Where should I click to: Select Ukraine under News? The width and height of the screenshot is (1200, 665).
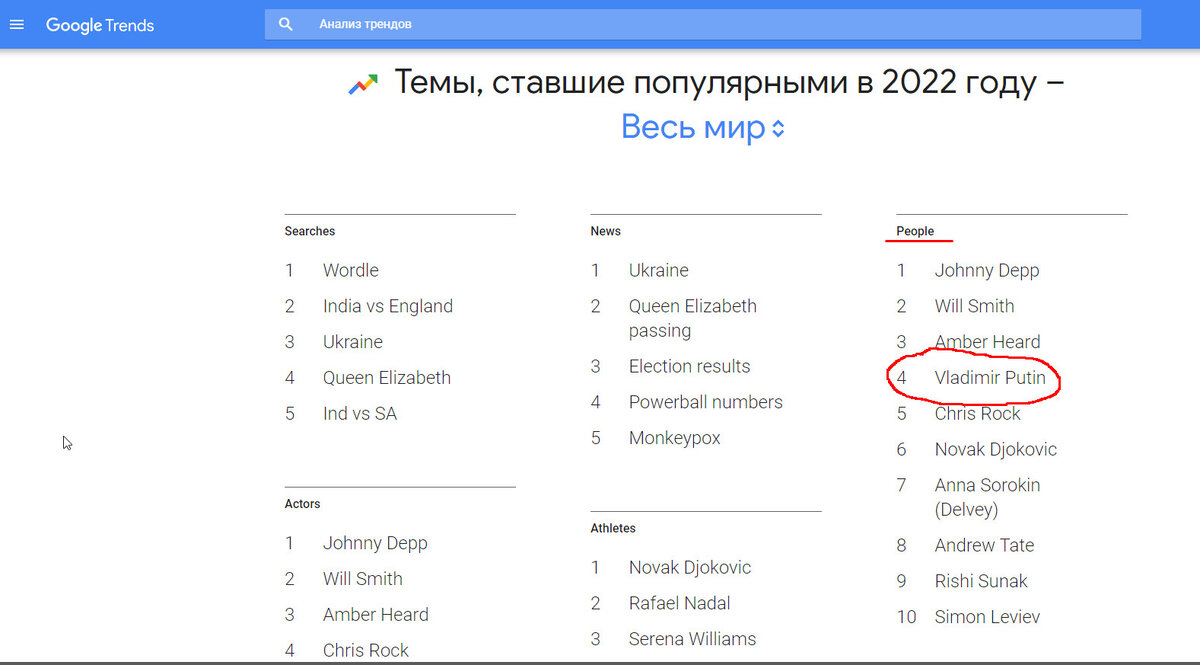click(x=659, y=270)
